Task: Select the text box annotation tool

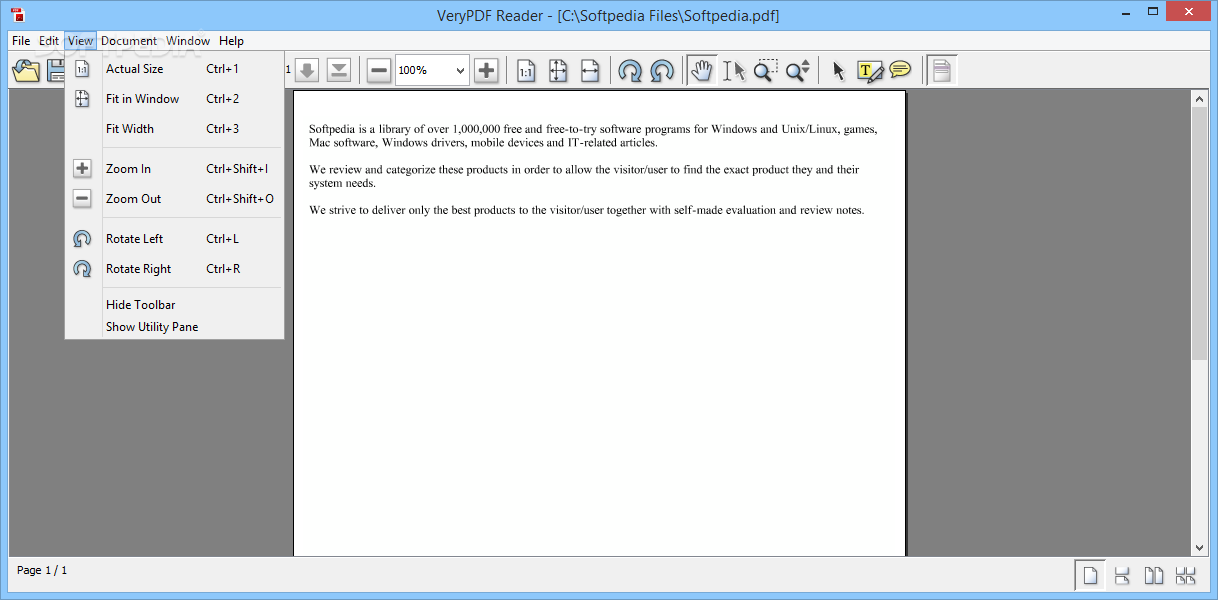Action: (x=870, y=70)
